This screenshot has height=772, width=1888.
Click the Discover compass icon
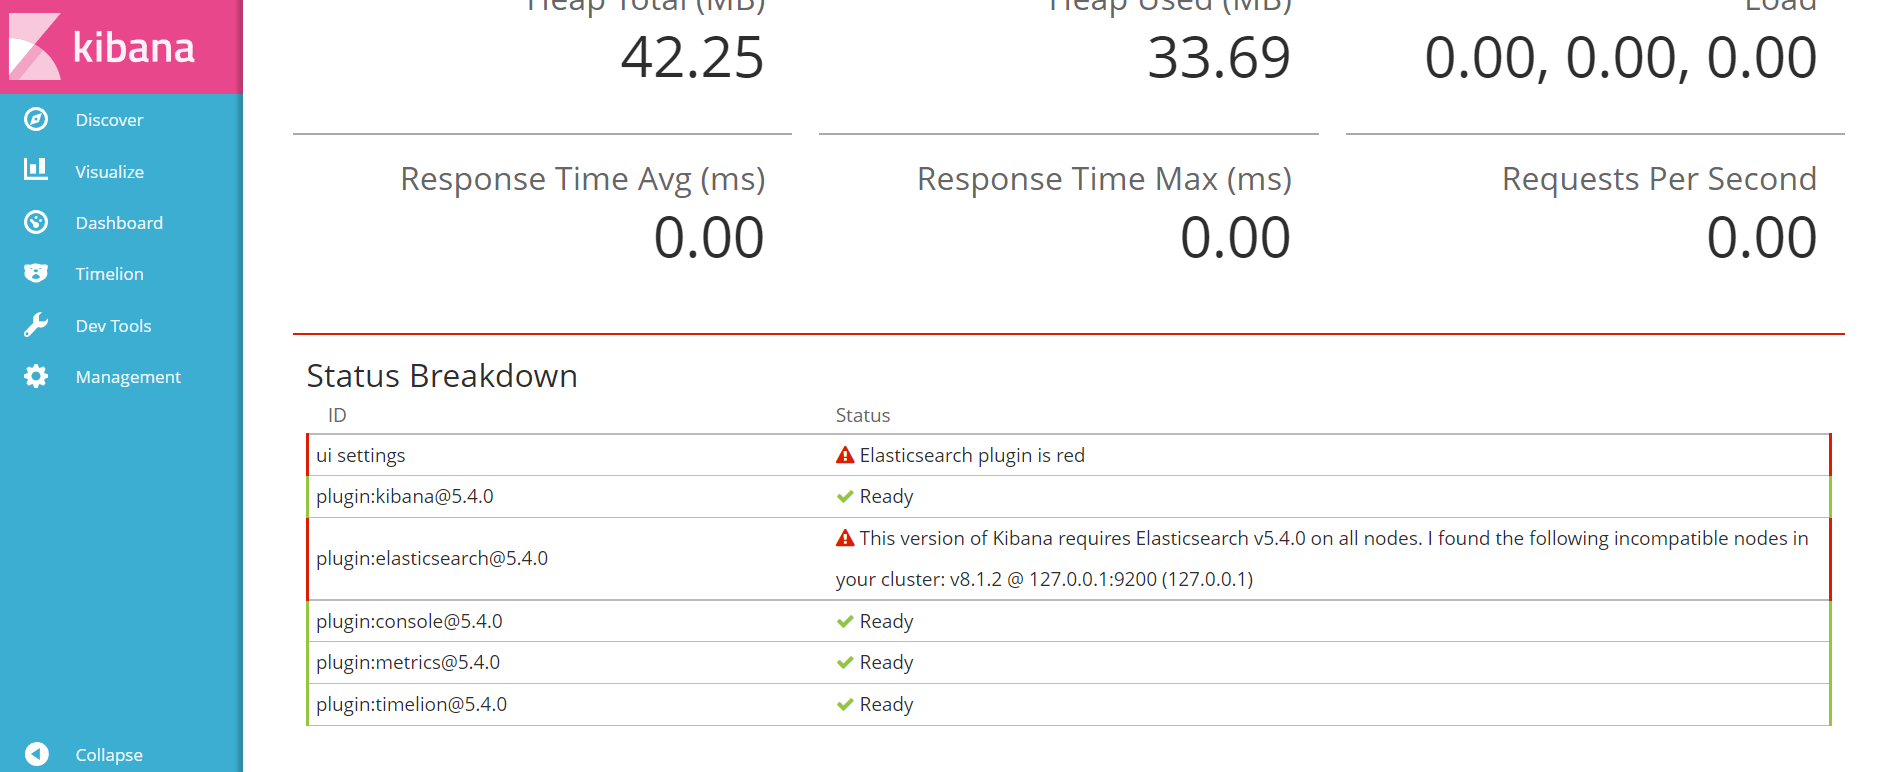pos(36,119)
